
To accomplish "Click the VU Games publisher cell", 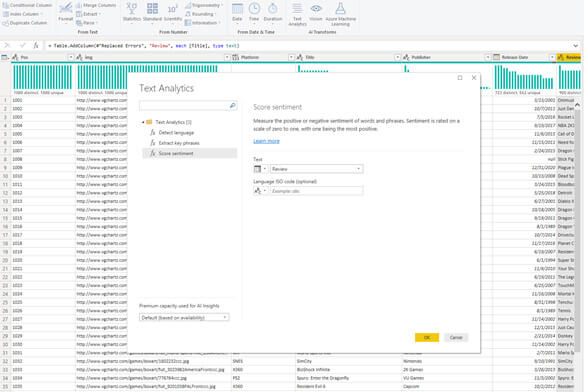I will 447,378.
